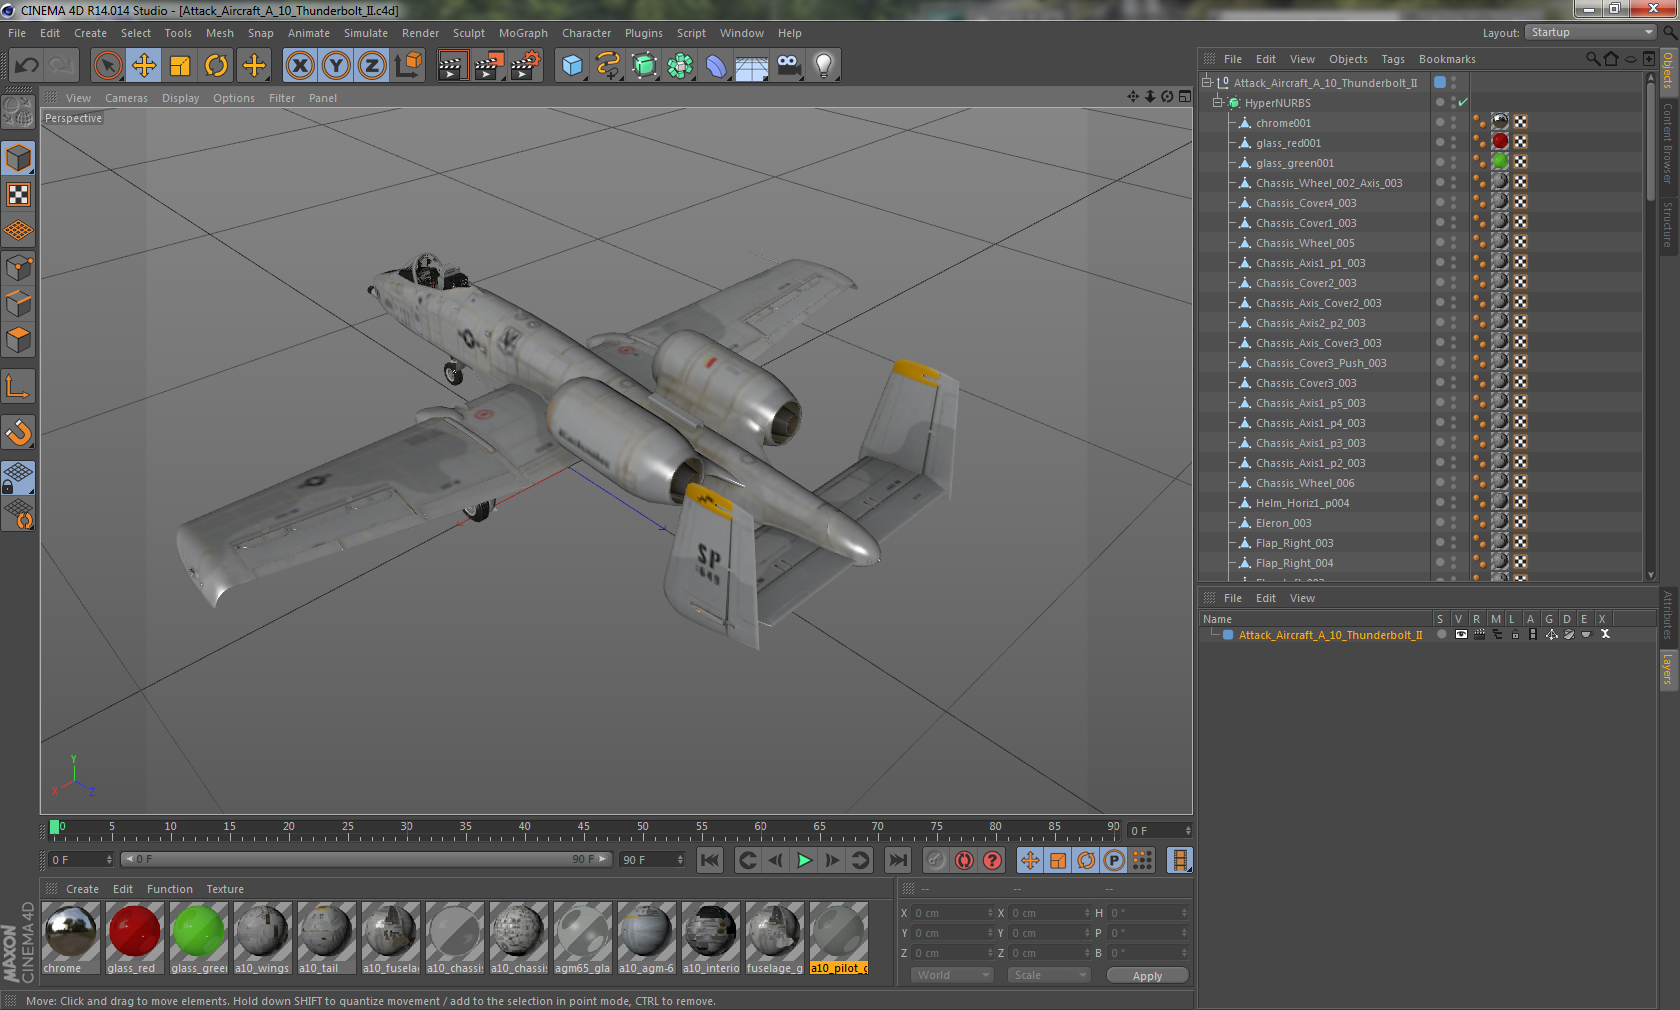Select the a10_wings material thumbnail

point(263,931)
